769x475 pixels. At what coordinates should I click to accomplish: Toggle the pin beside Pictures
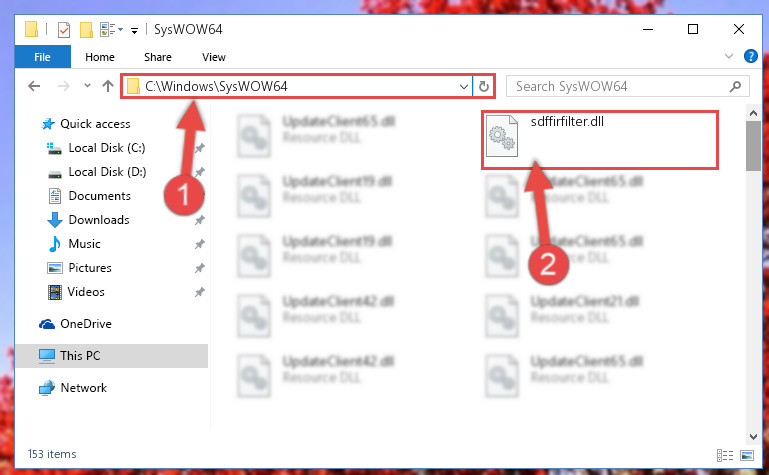[200, 268]
